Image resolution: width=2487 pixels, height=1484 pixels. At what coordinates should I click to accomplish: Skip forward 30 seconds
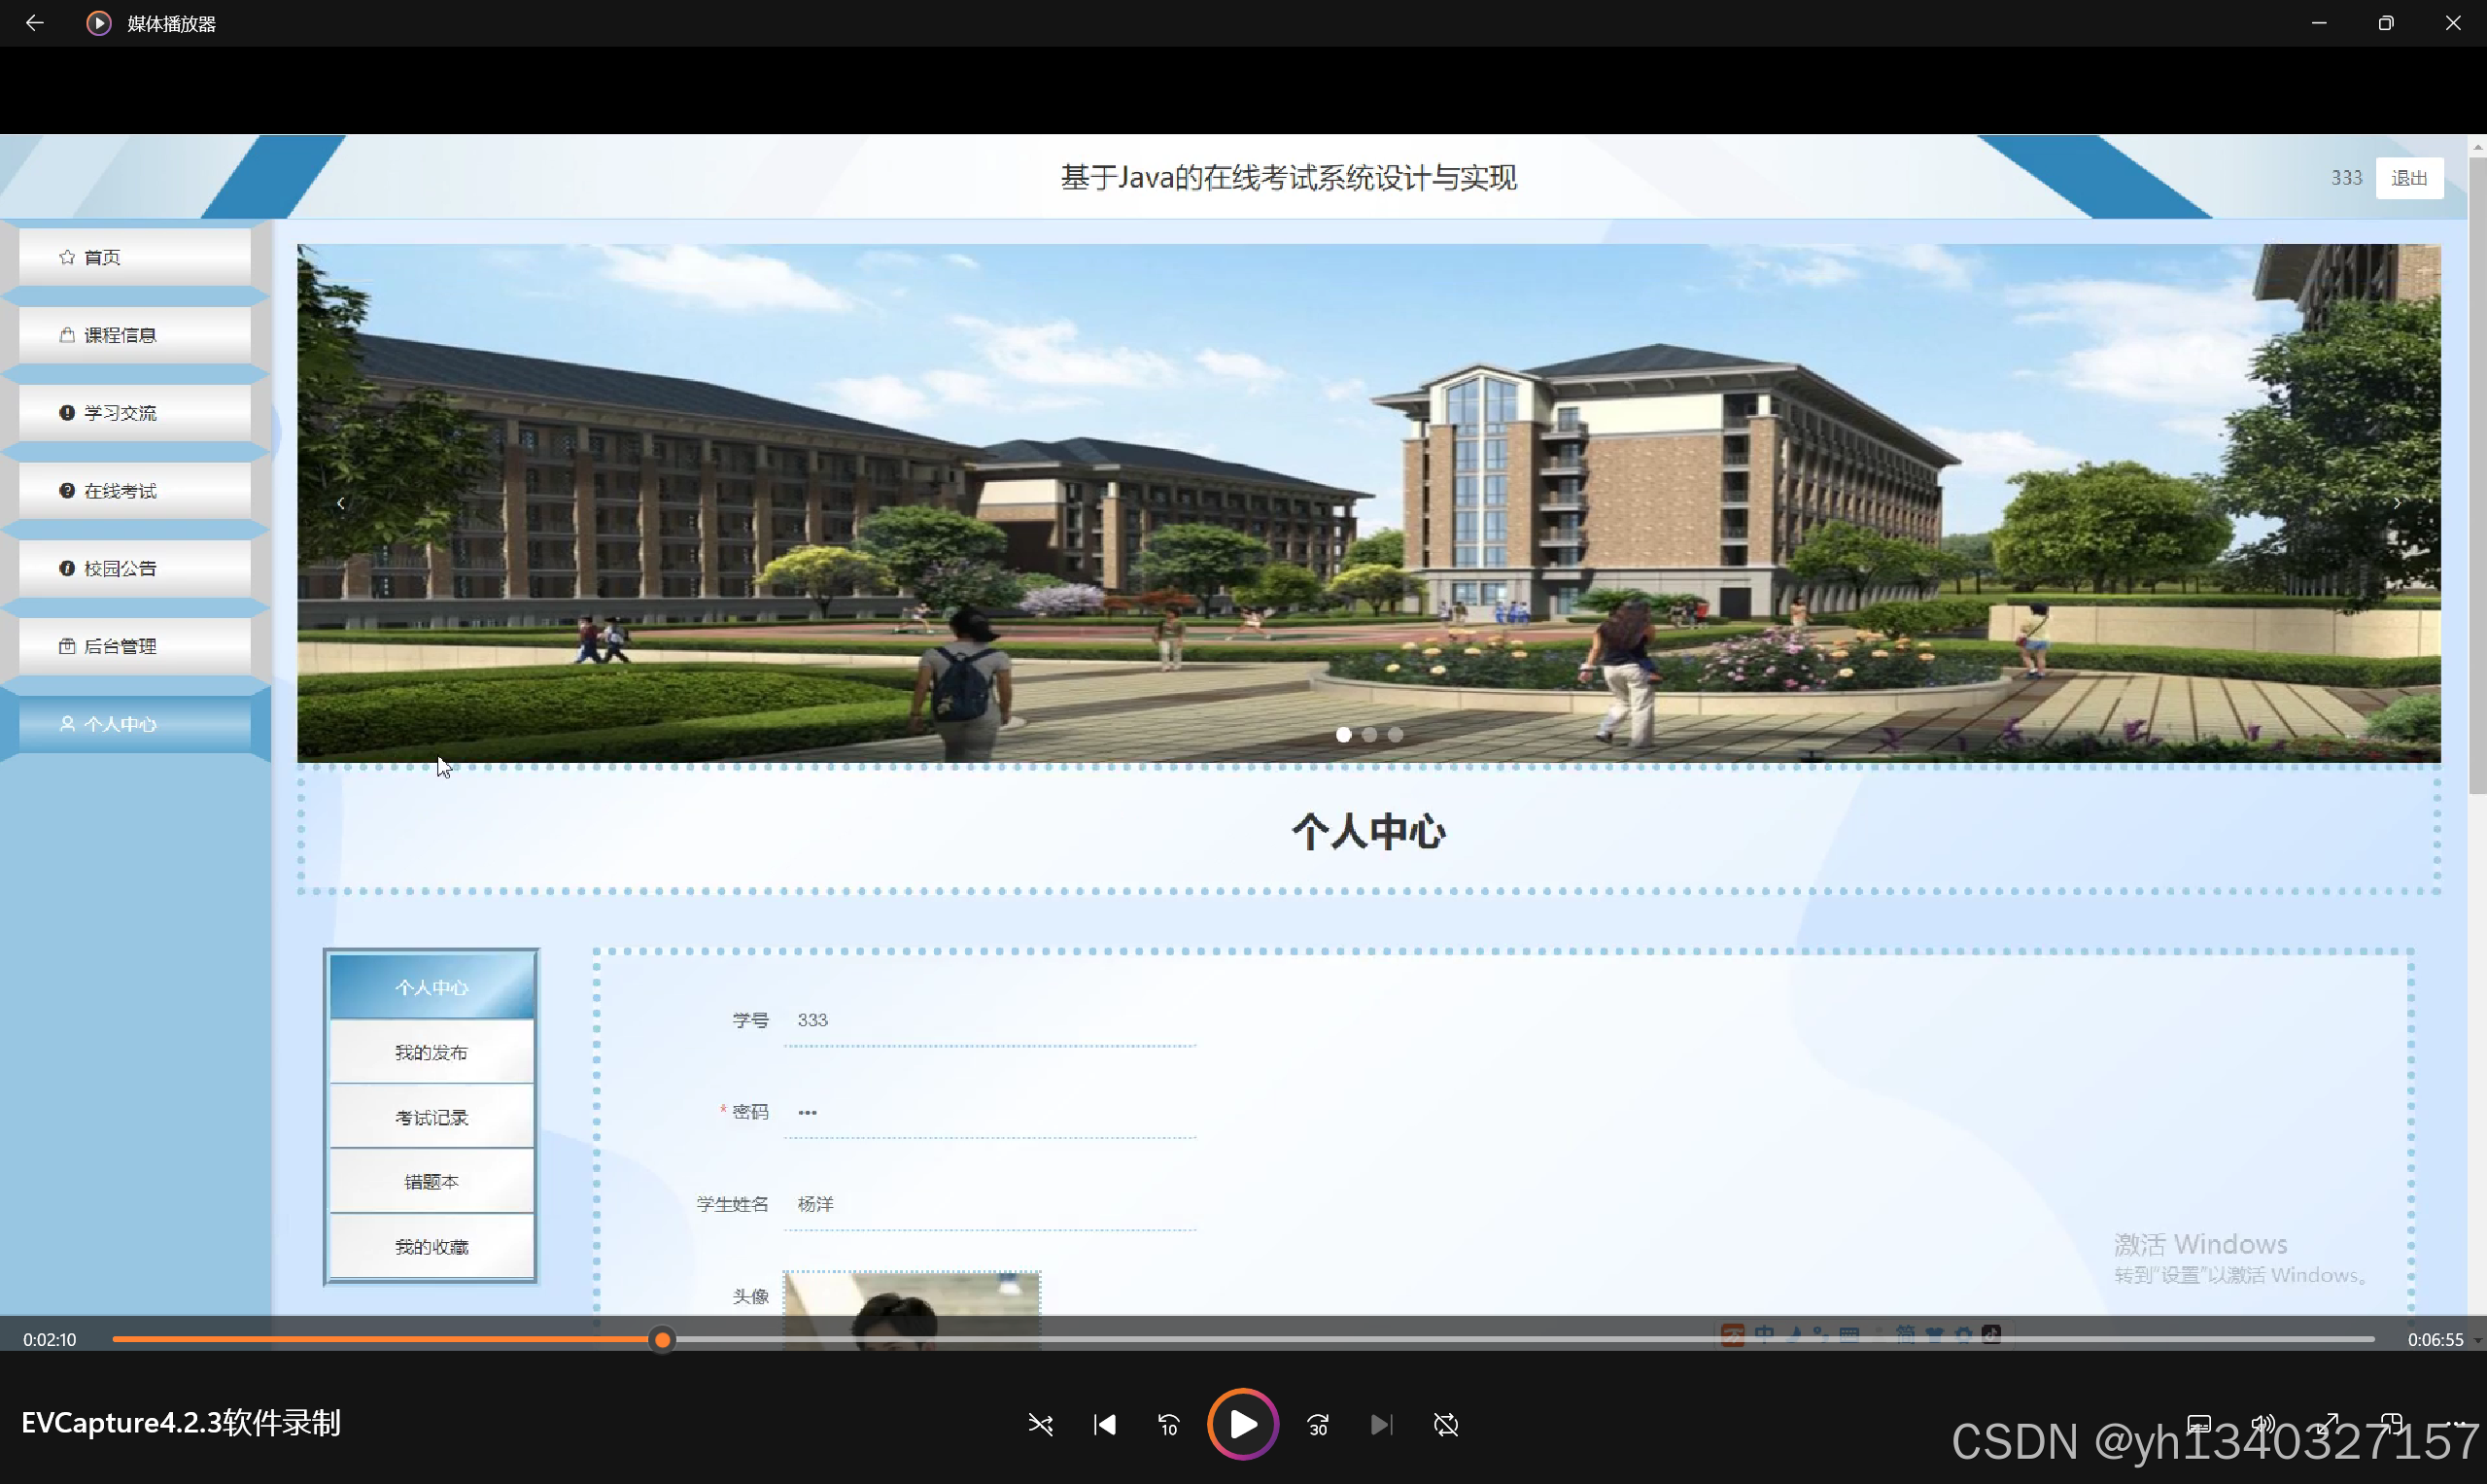tap(1318, 1424)
